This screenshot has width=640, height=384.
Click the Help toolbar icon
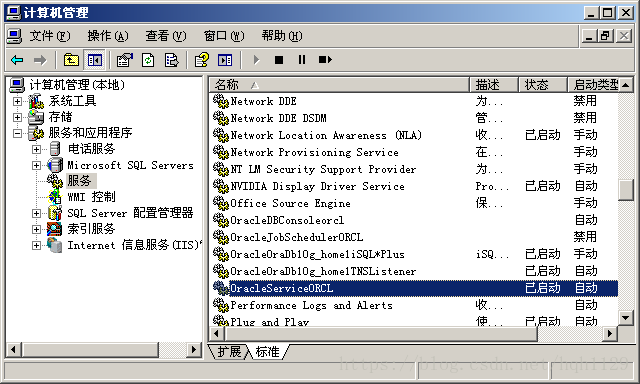202,60
